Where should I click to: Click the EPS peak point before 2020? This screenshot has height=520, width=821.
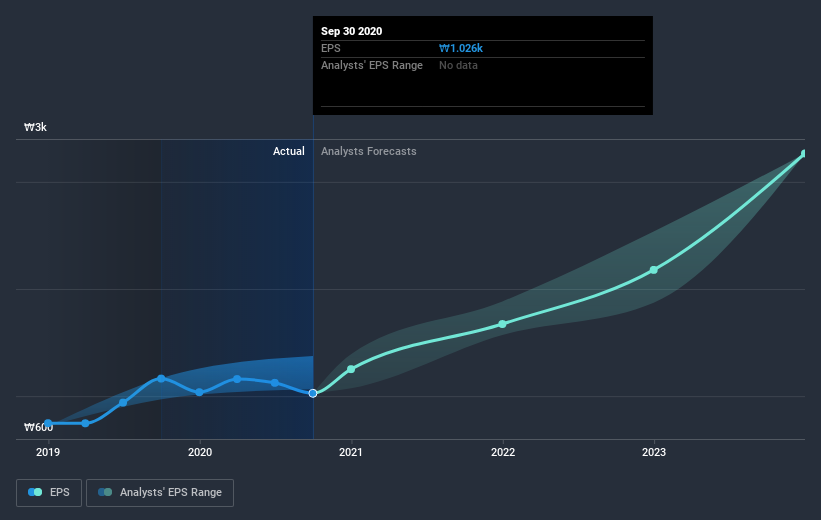(x=161, y=378)
